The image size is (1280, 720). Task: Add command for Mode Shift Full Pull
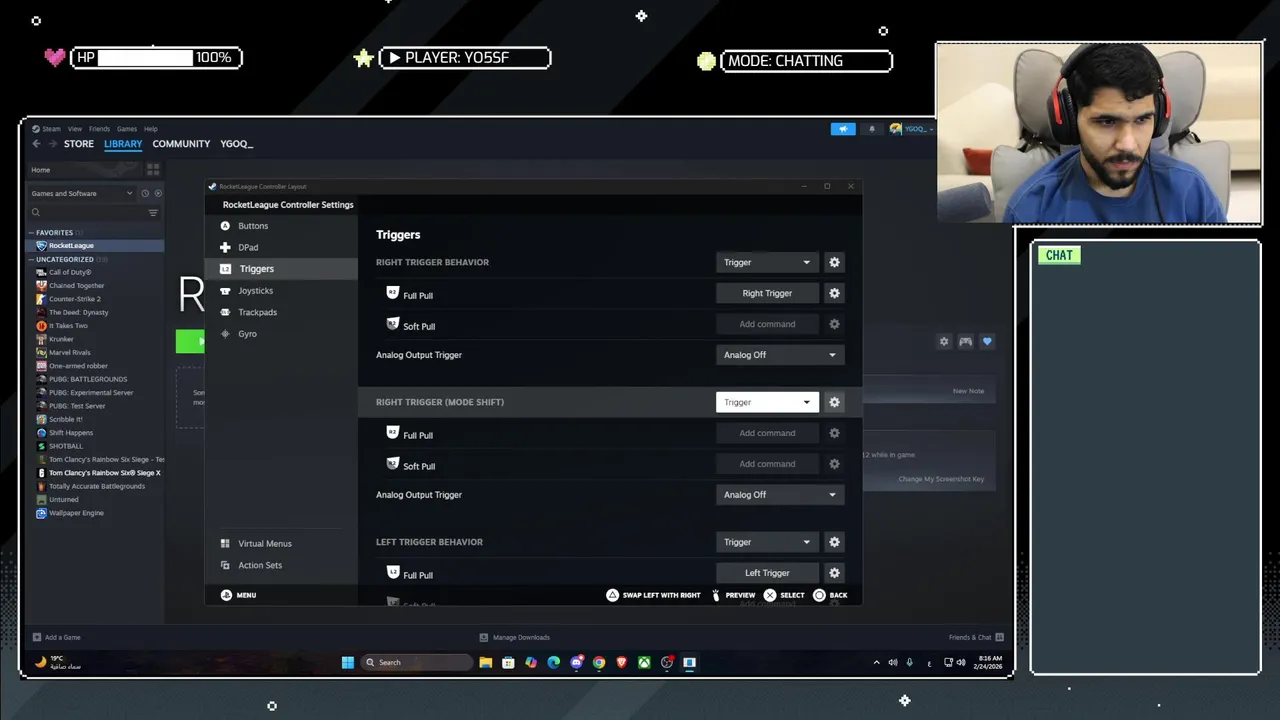click(x=767, y=433)
